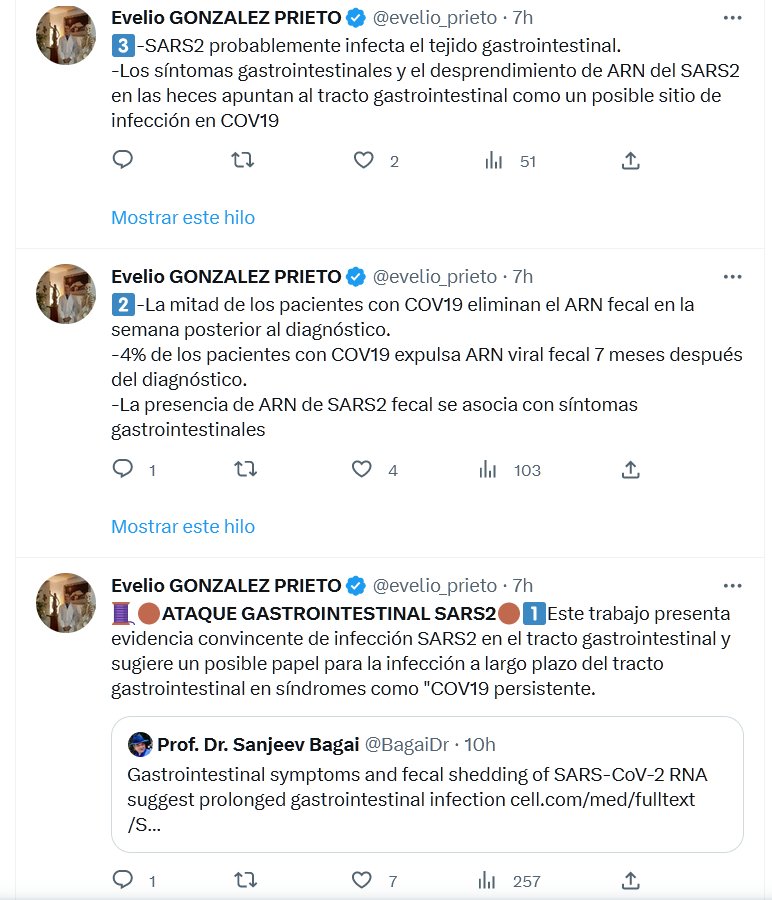
Task: Open more options on first tweet
Action: (732, 18)
